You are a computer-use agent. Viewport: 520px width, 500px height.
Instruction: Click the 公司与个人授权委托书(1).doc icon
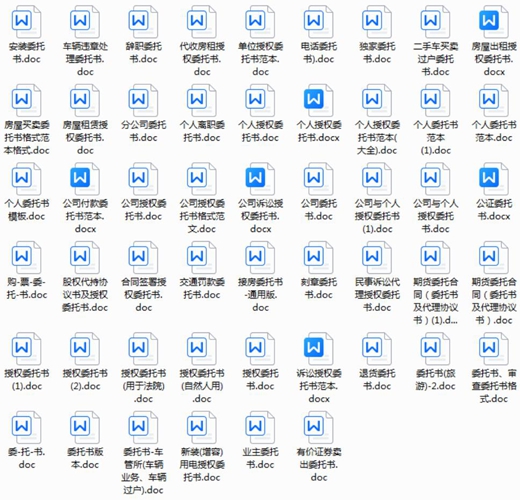[x=377, y=179]
